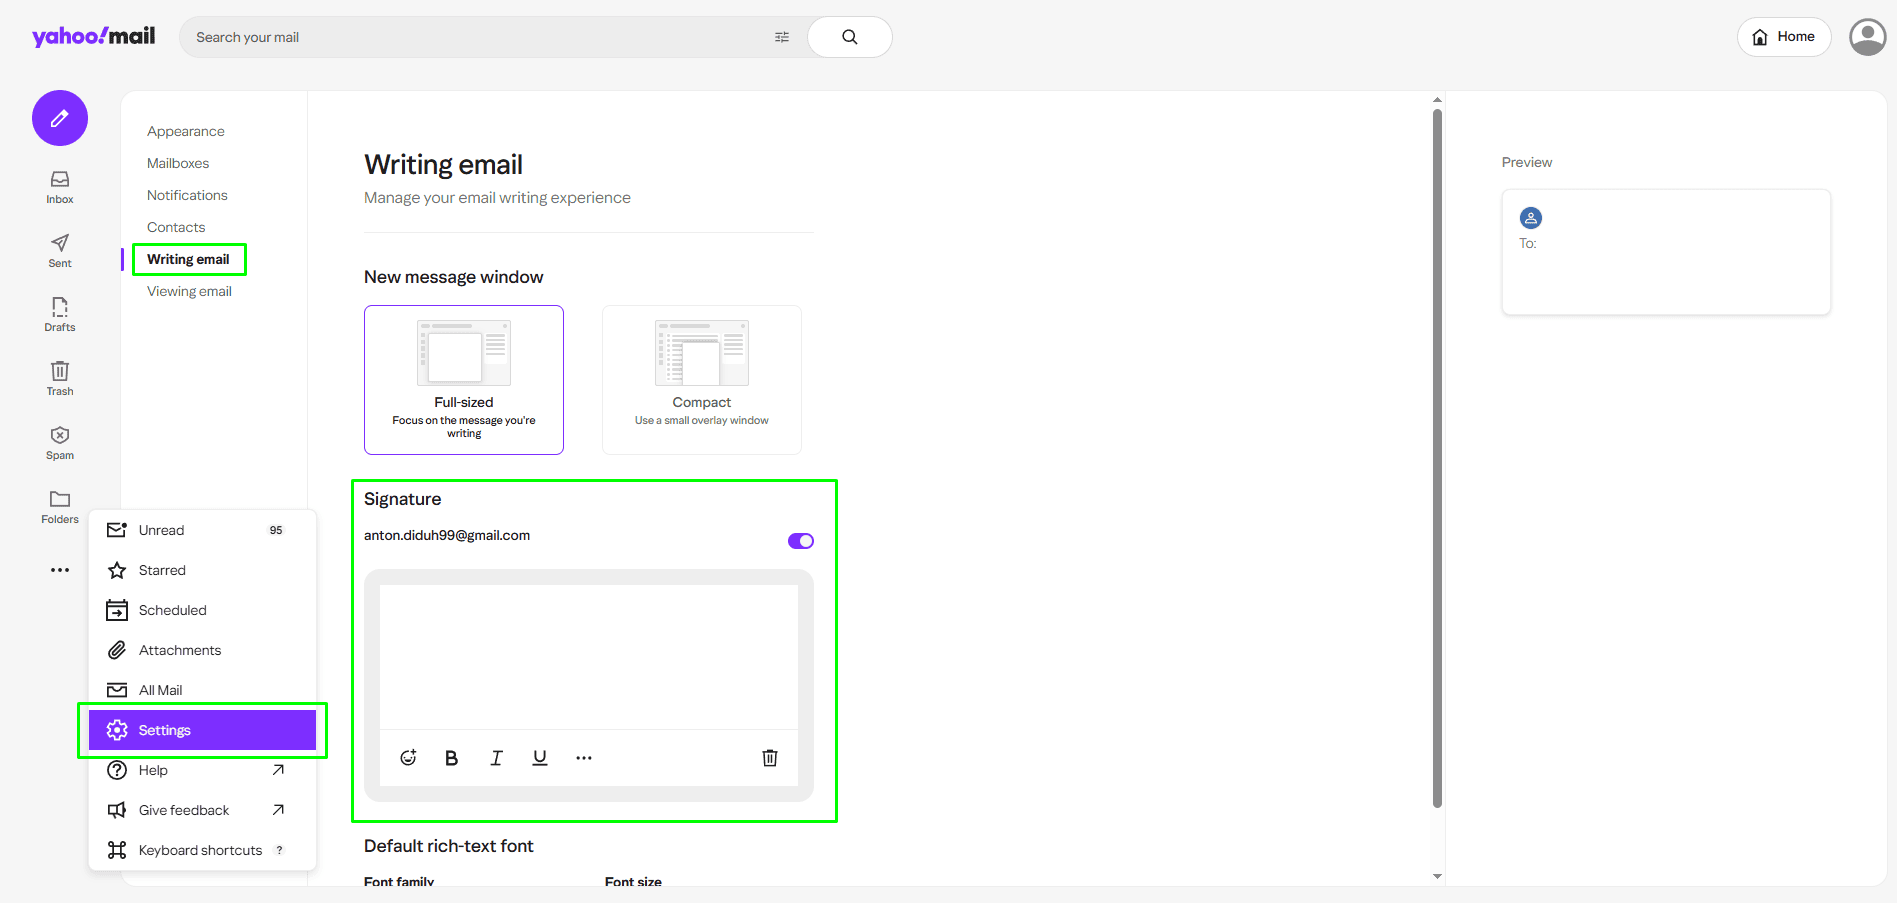
Task: Open Attachments view
Action: click(x=202, y=650)
